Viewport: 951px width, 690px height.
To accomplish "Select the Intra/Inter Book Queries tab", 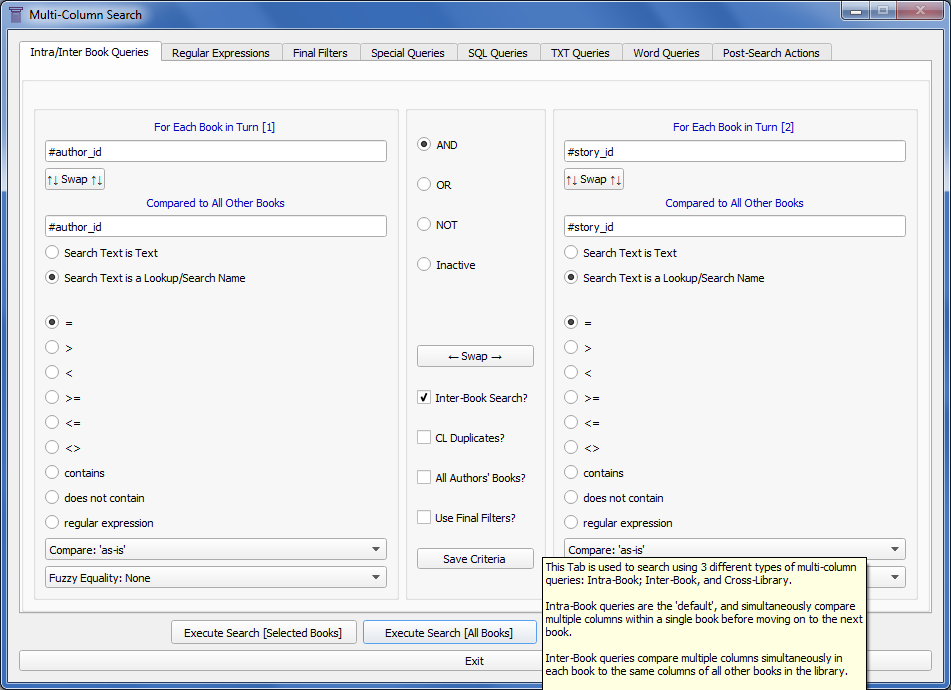I will (x=90, y=52).
